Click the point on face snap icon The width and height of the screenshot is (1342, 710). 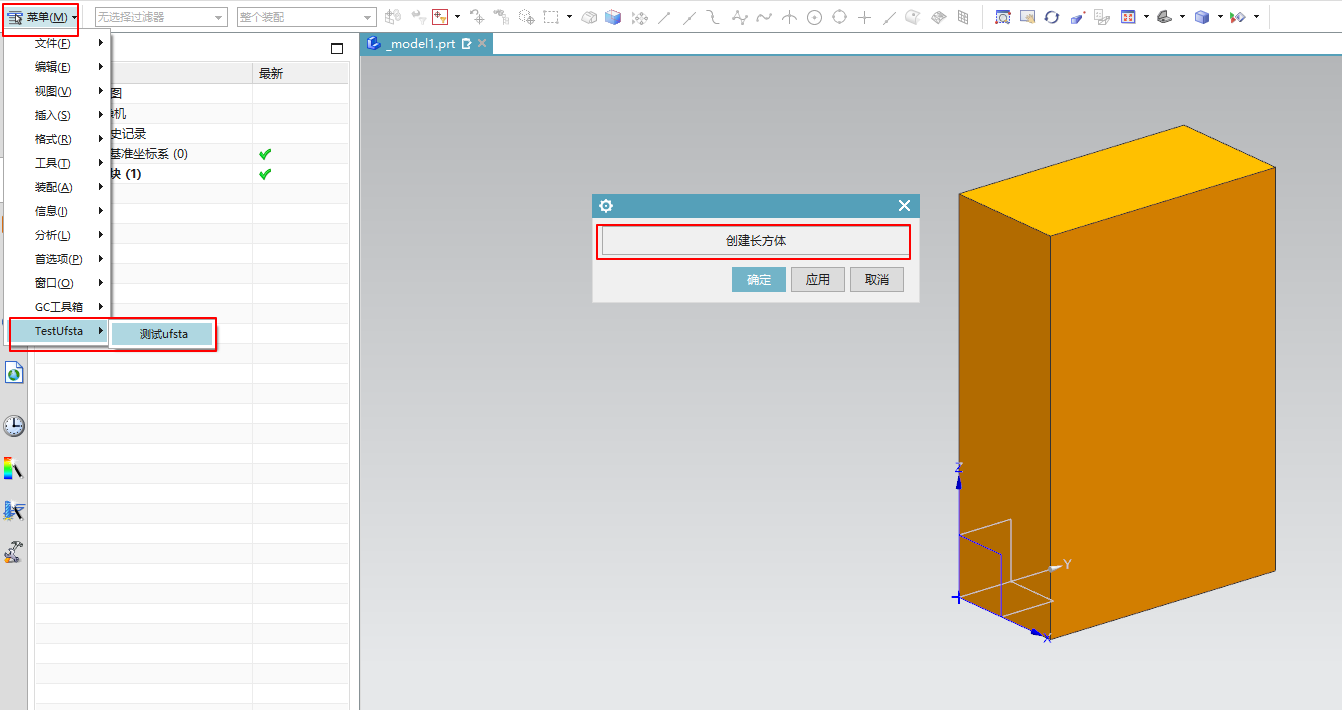pos(913,17)
